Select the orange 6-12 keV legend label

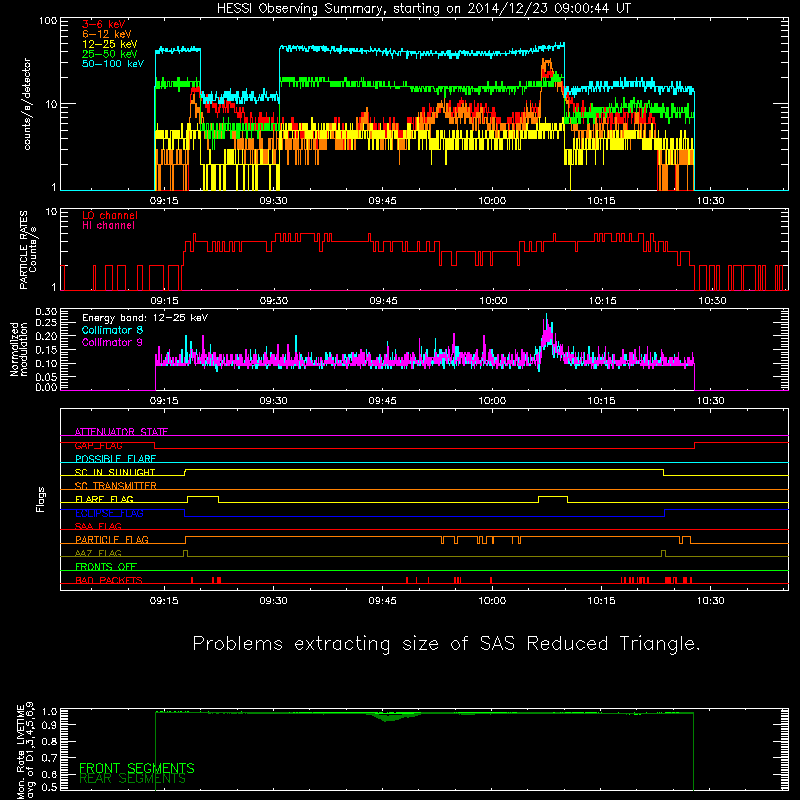(107, 34)
